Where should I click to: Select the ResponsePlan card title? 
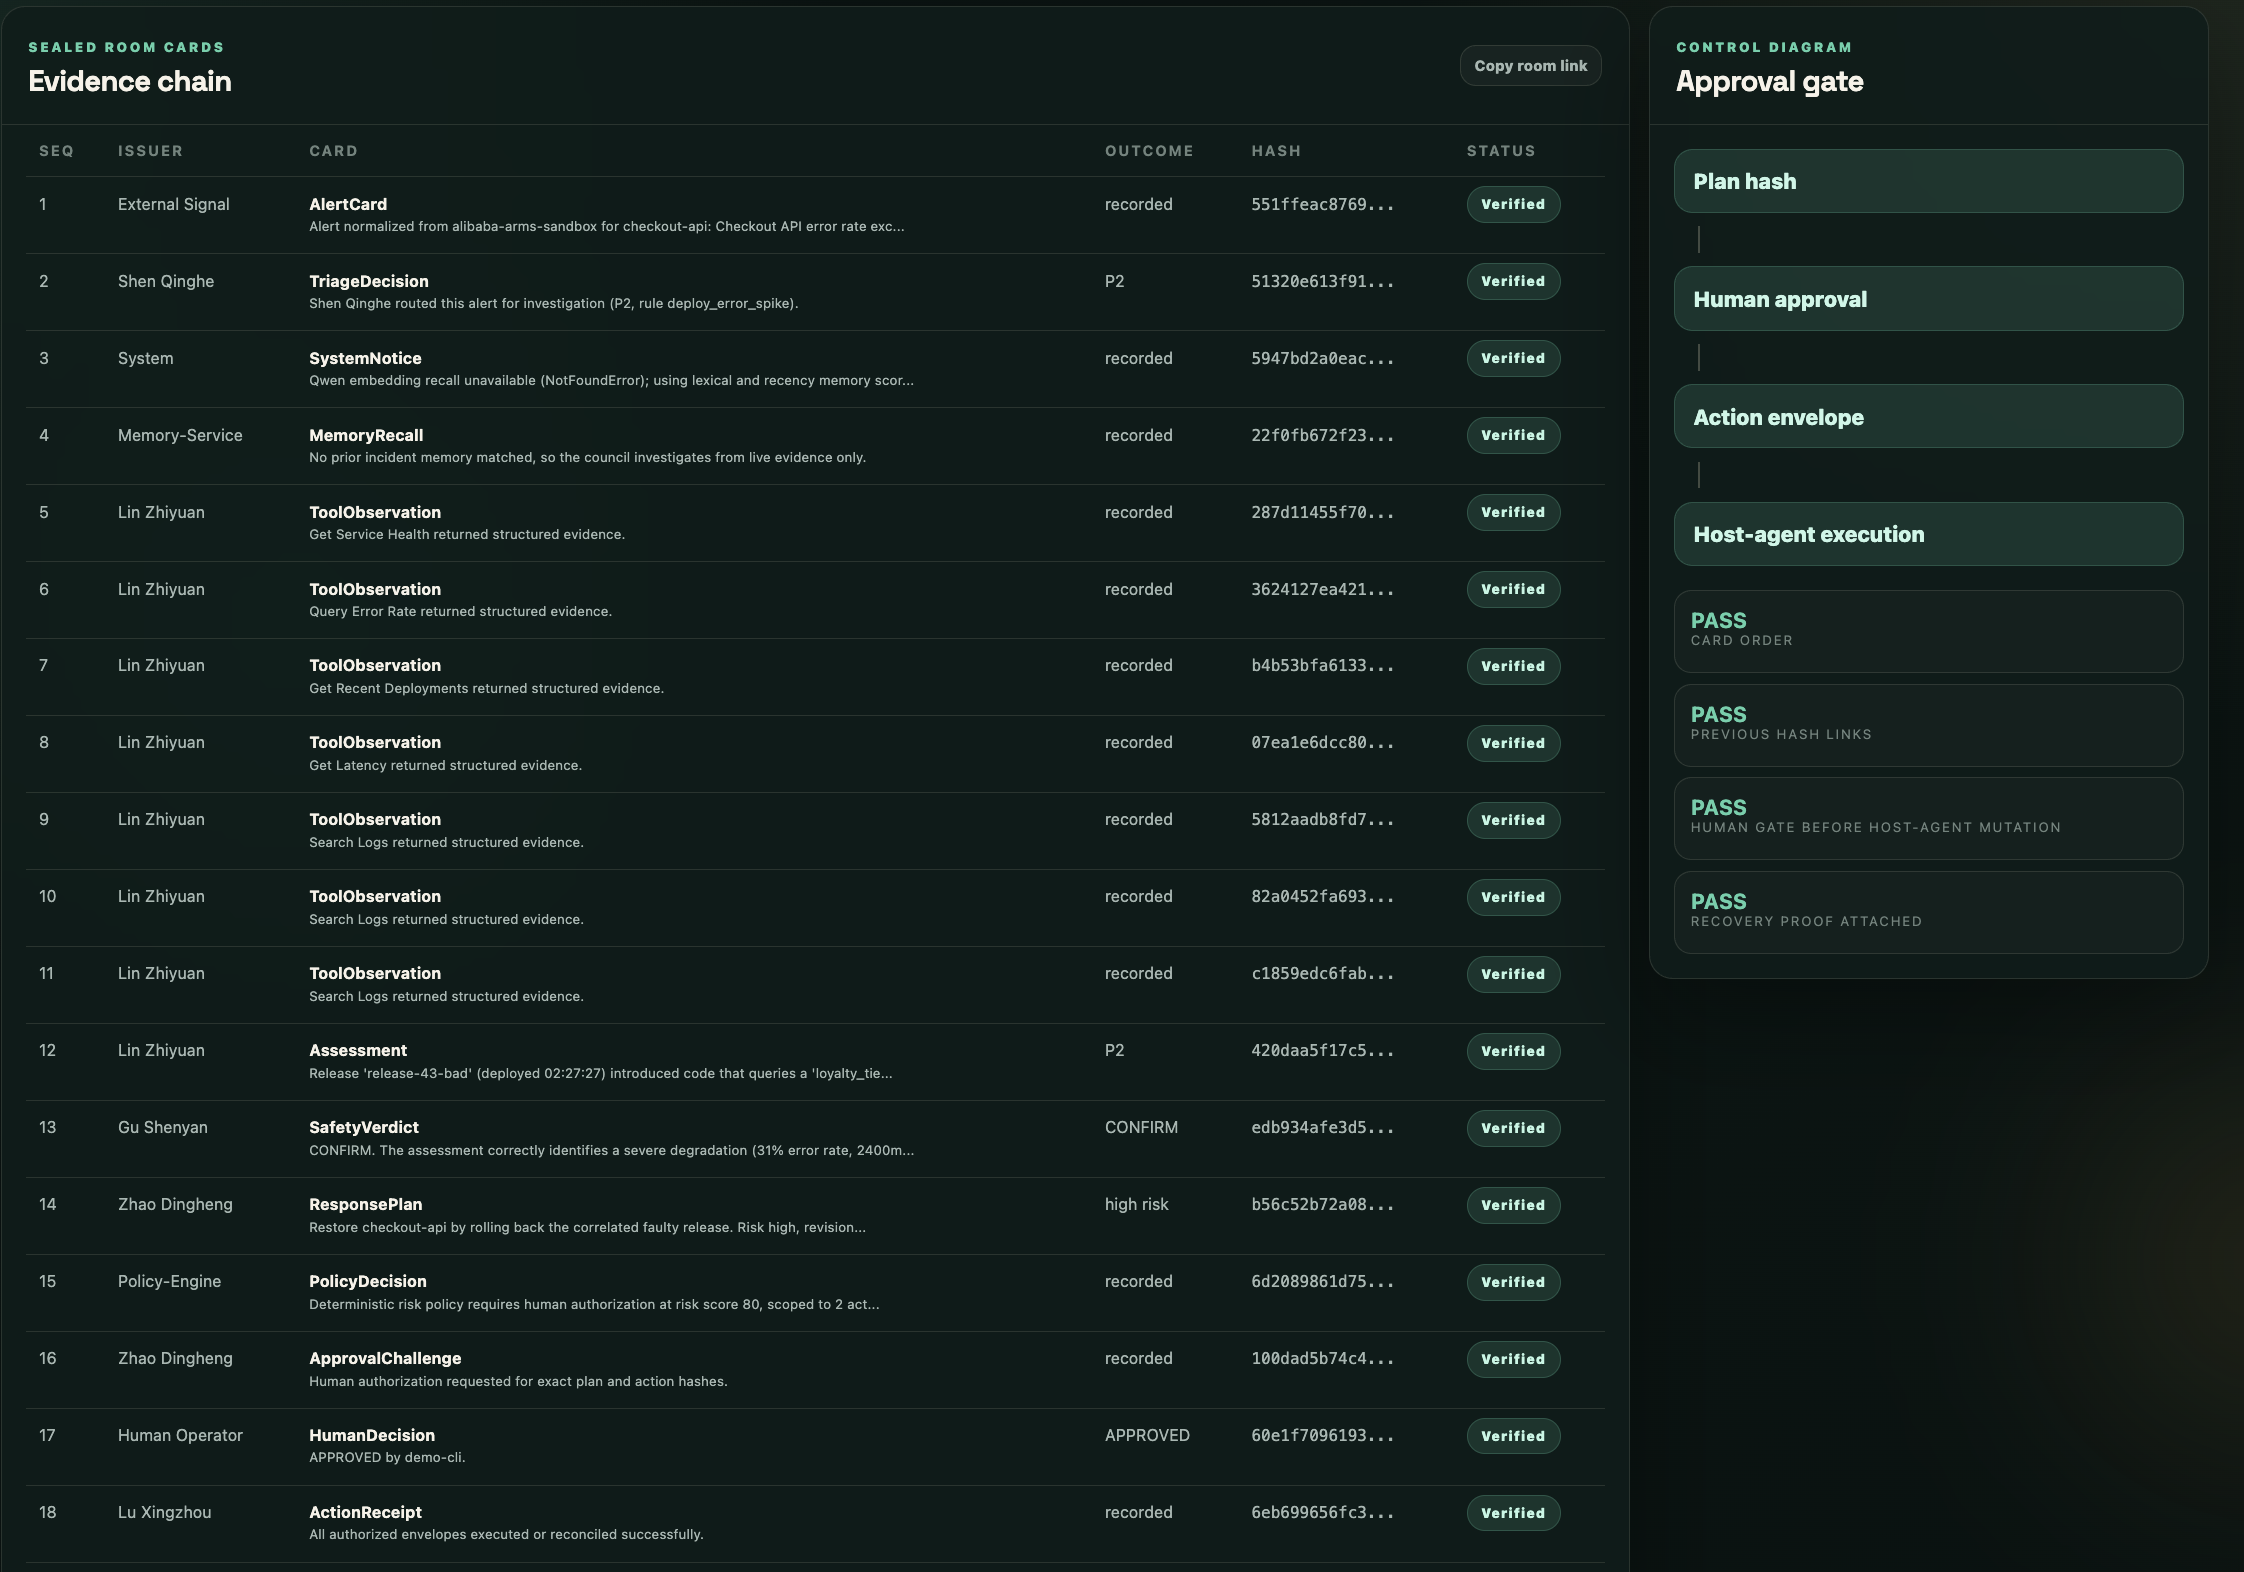(366, 1204)
